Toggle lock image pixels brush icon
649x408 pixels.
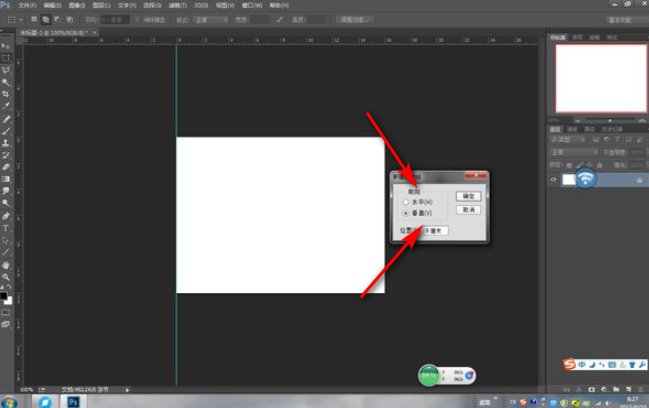(x=579, y=165)
